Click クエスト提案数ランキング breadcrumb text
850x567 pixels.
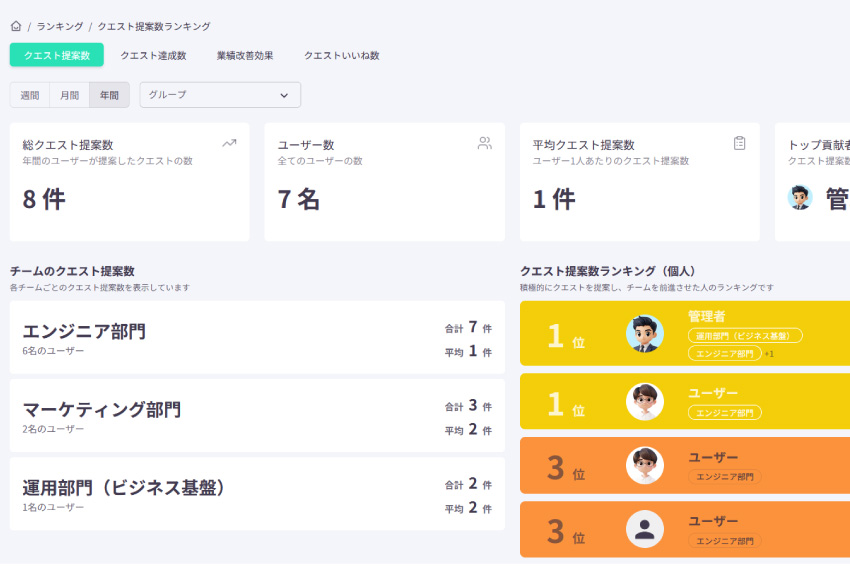(x=154, y=26)
